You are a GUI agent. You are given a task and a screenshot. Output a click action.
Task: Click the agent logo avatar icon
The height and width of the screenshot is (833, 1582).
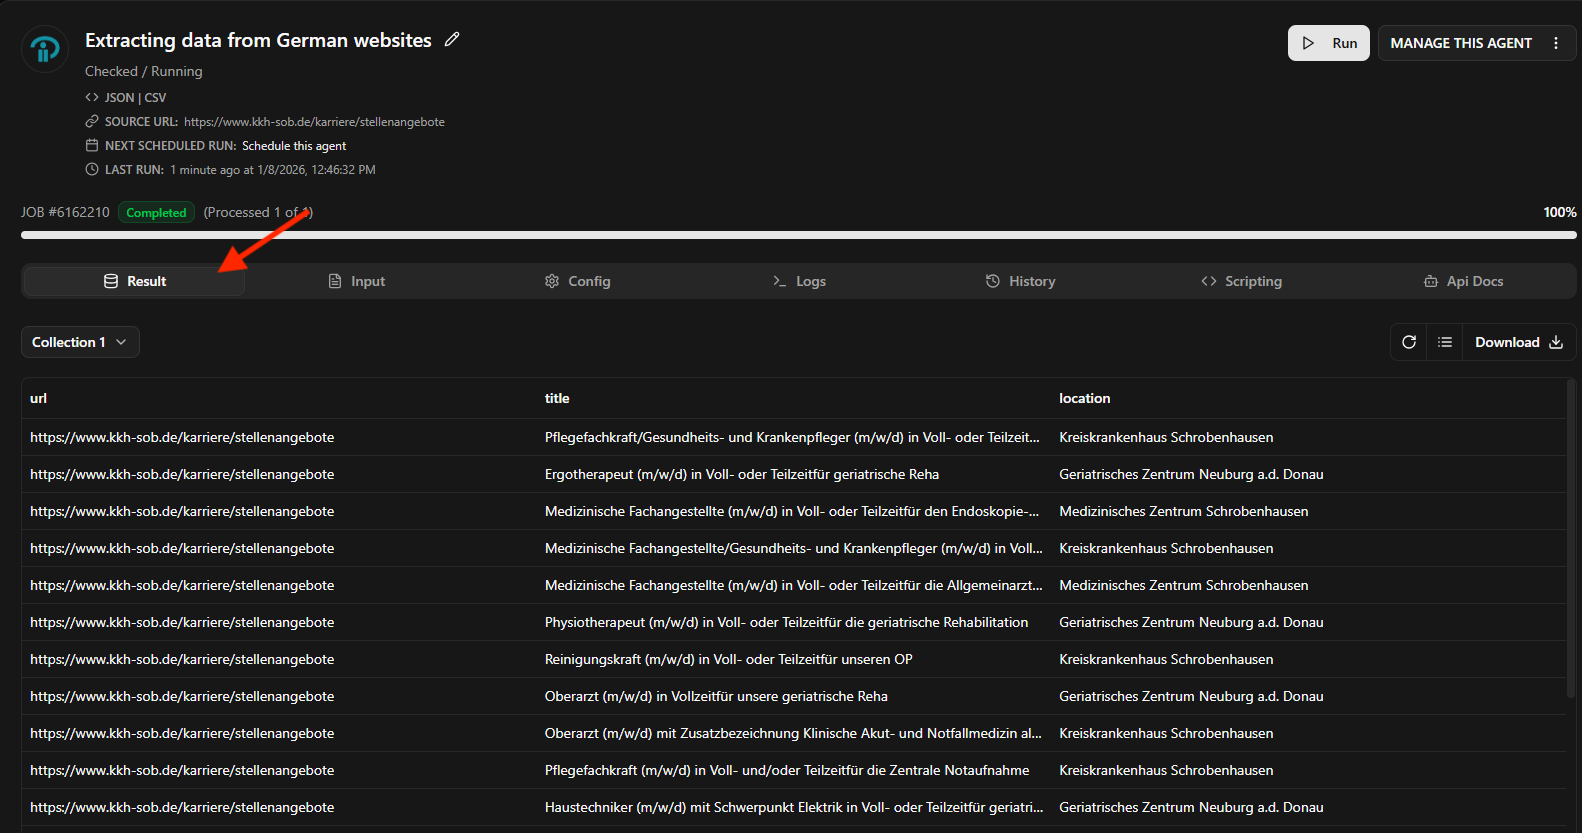coord(45,48)
